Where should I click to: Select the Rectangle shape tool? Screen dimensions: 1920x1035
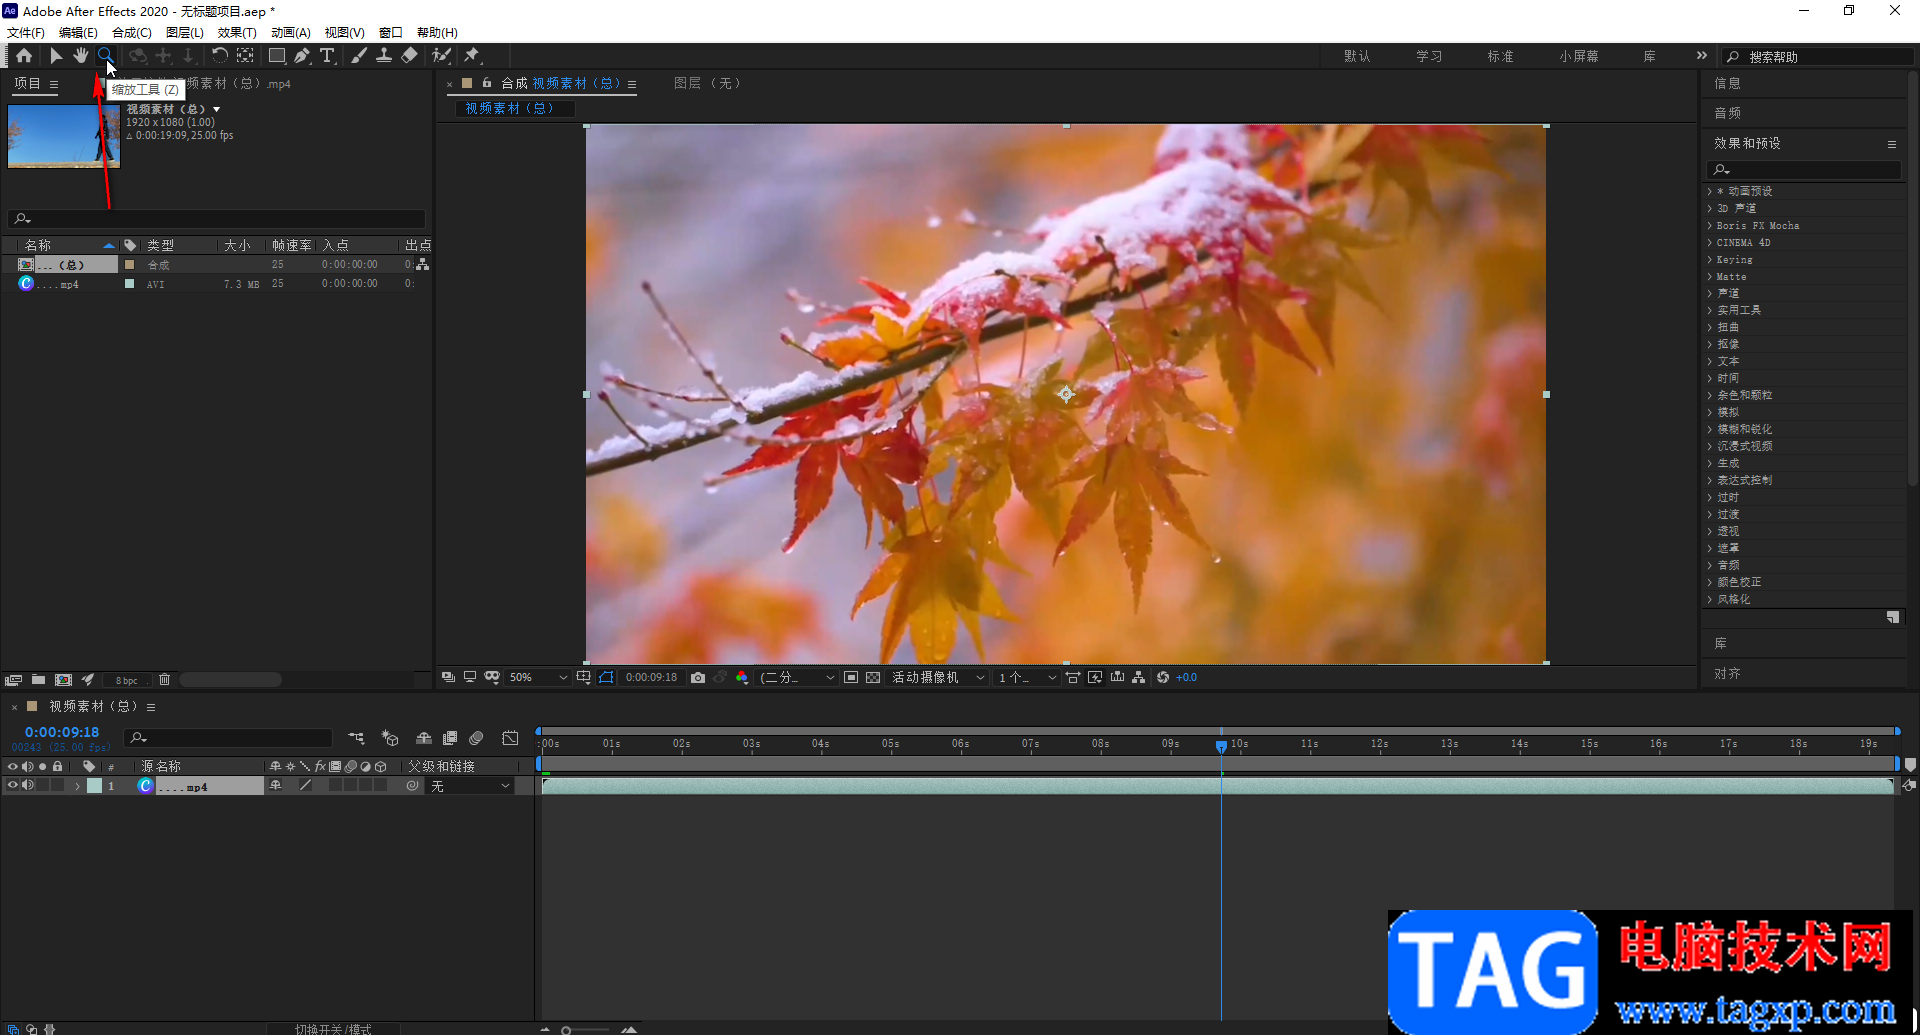[x=277, y=56]
